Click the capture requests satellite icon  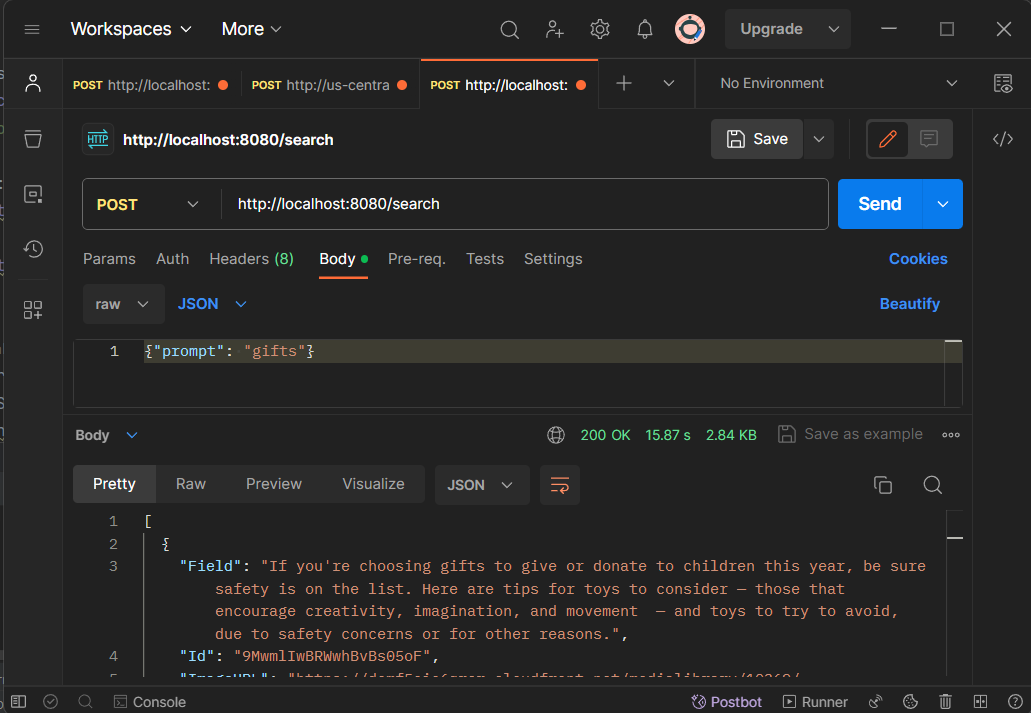pos(875,702)
